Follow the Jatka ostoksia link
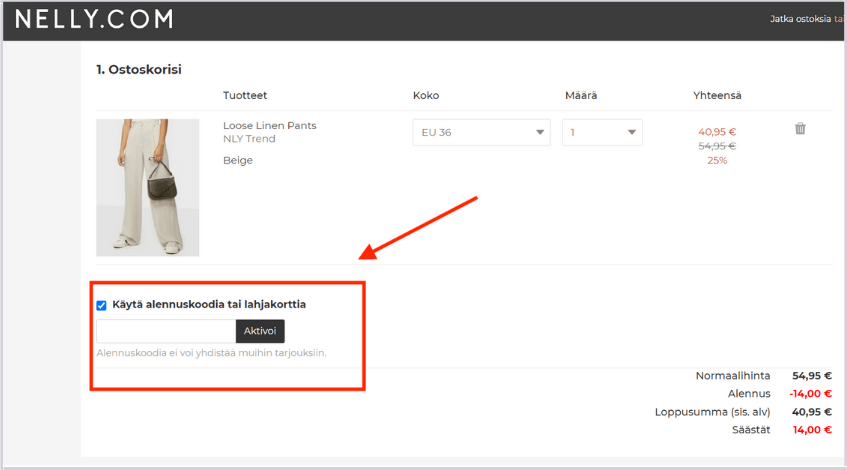 (x=801, y=19)
